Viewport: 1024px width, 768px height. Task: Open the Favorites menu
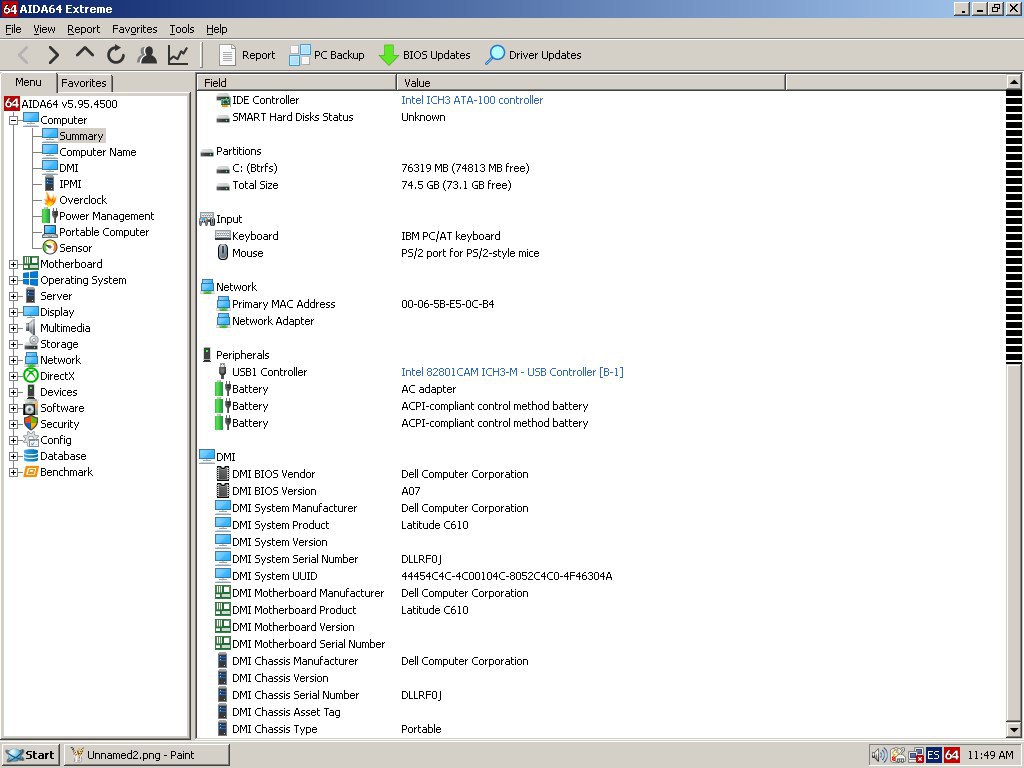135,29
